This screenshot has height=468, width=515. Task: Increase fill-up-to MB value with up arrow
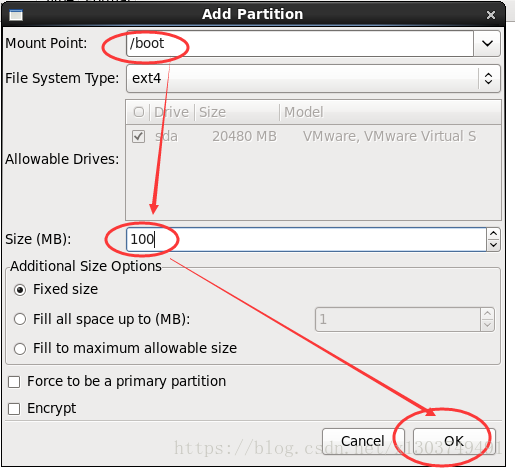click(487, 314)
